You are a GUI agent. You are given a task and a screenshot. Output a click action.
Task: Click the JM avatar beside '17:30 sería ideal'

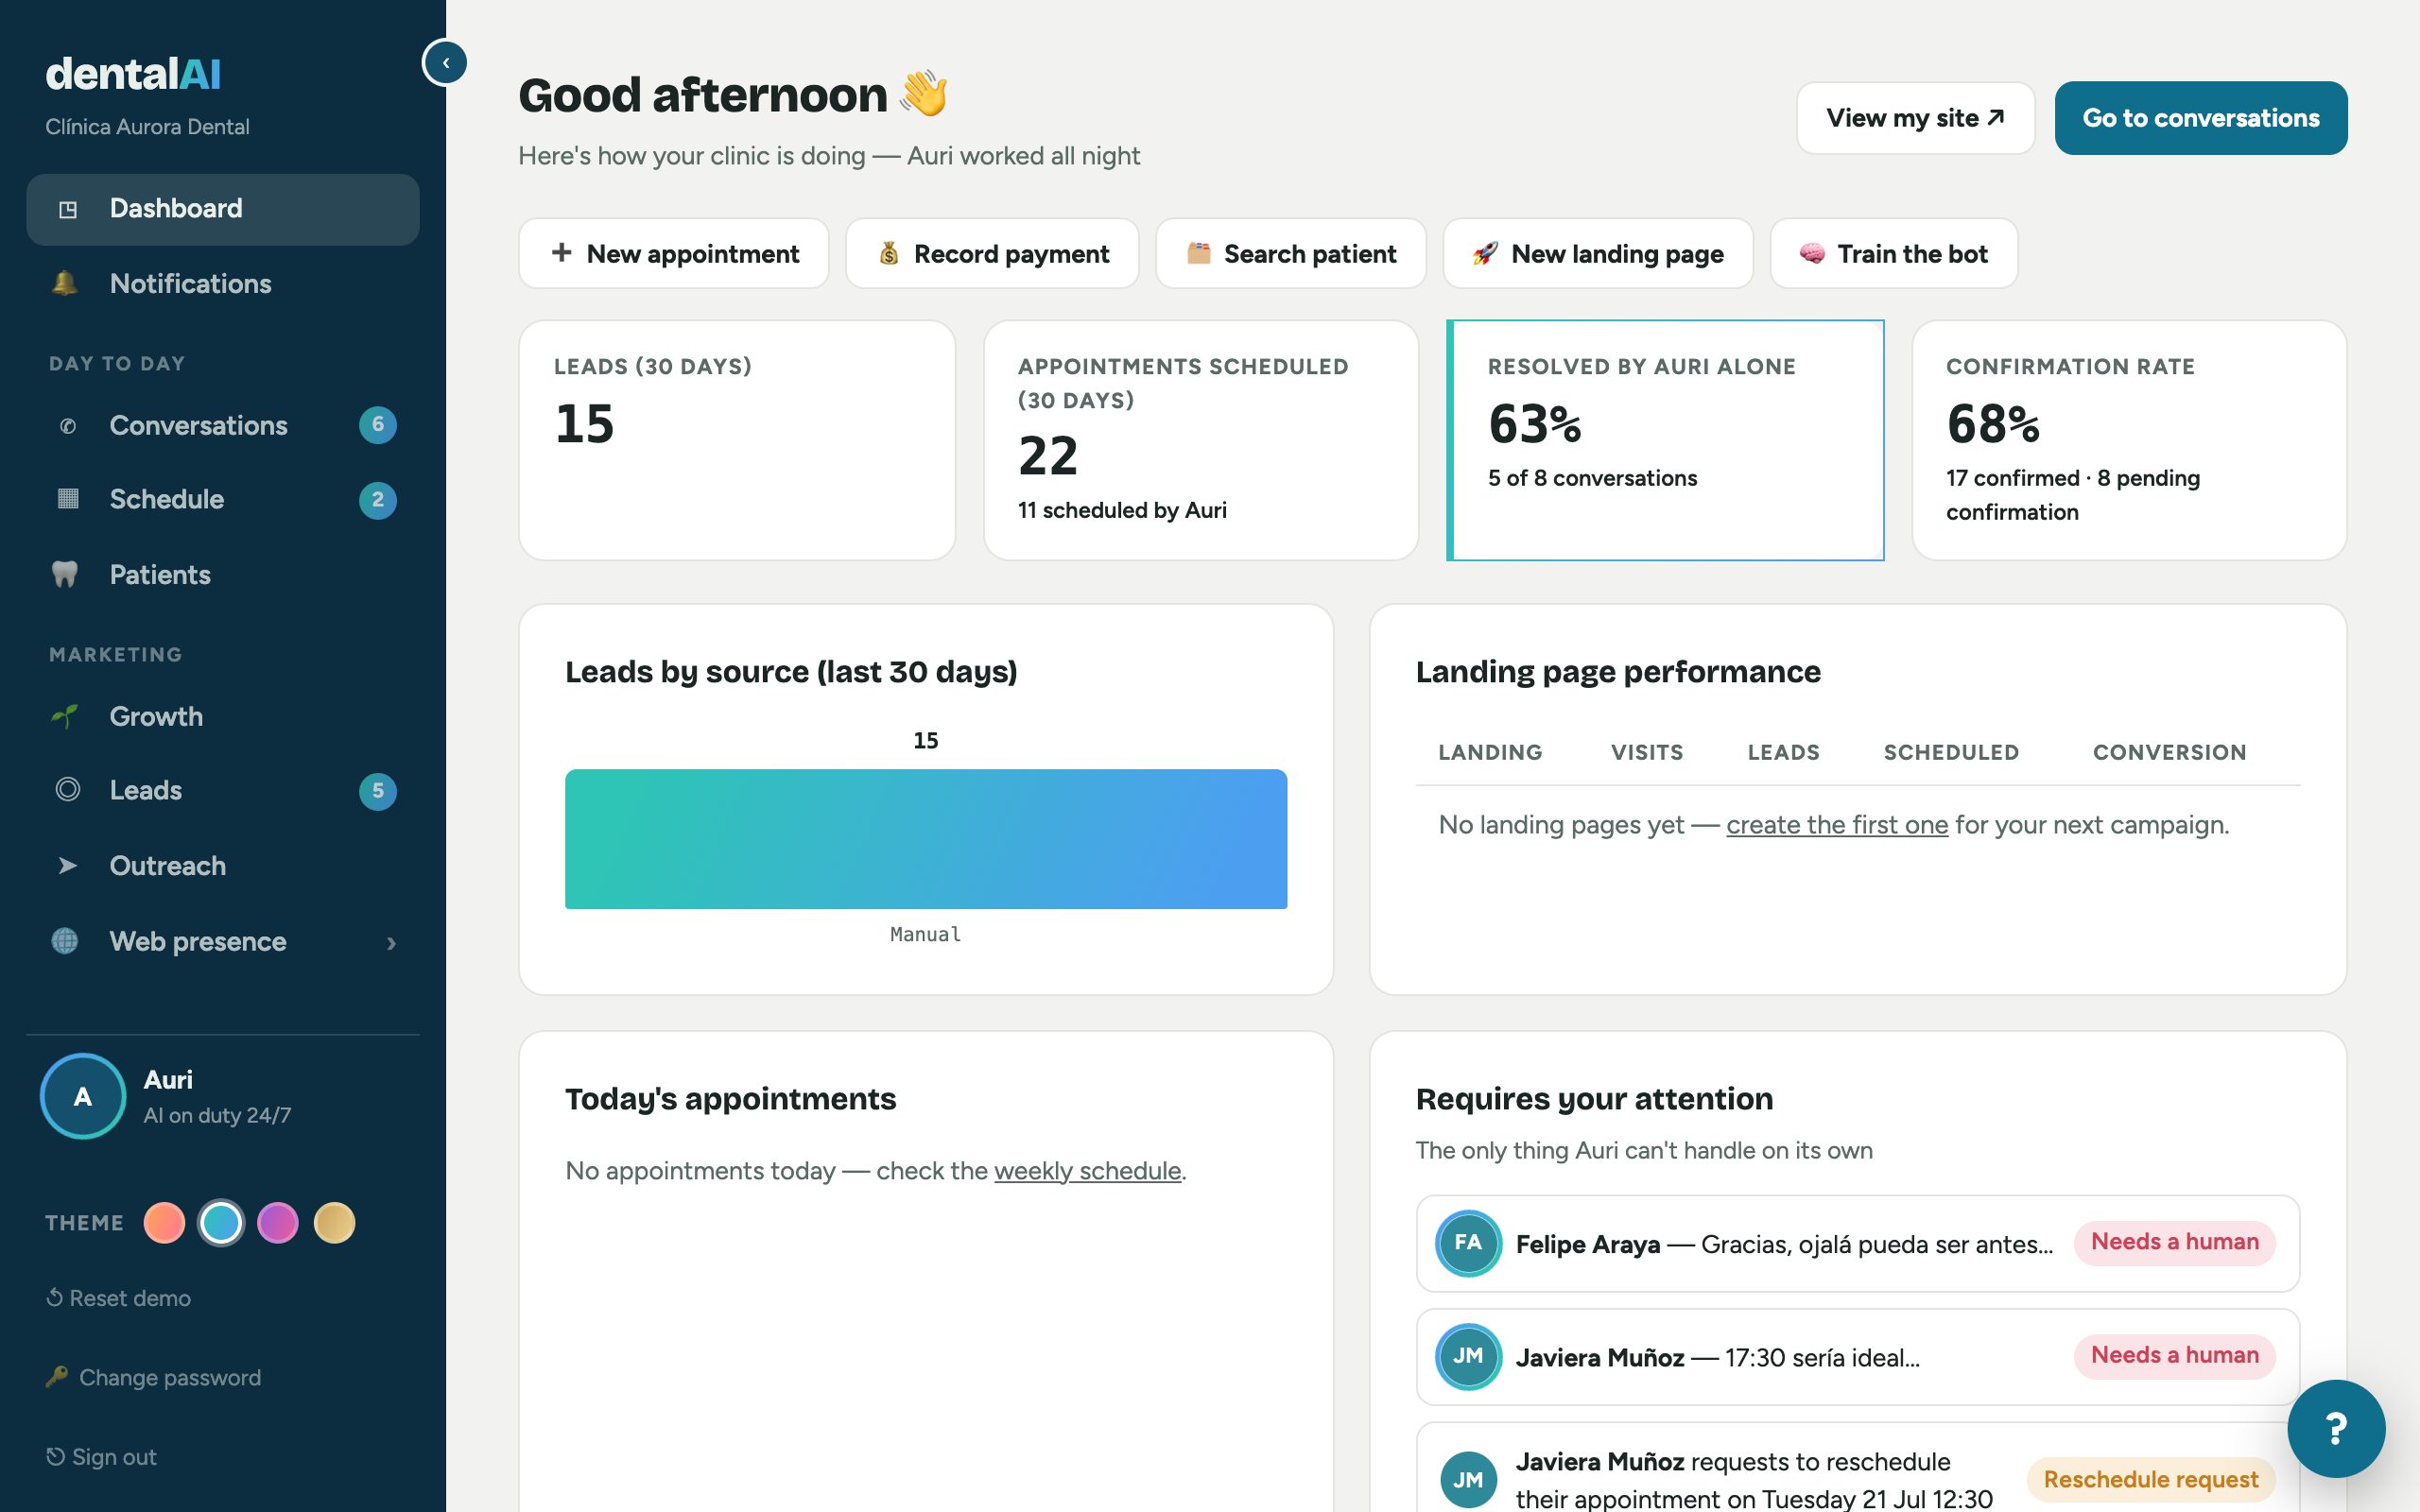tap(1467, 1356)
